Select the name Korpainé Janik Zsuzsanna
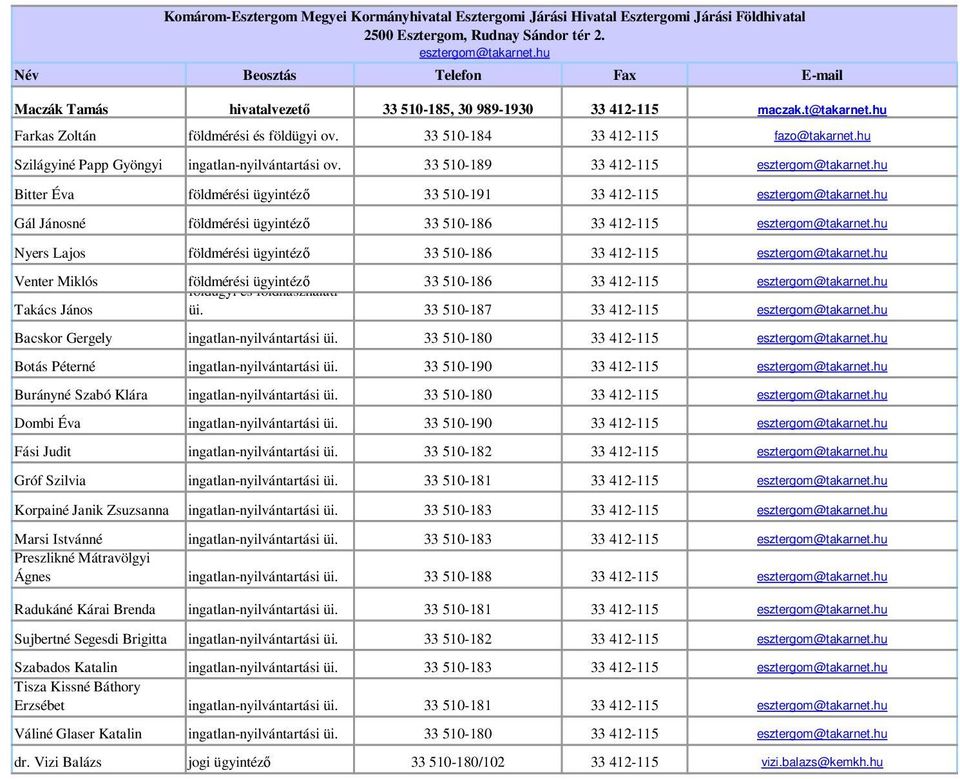 pos(91,510)
